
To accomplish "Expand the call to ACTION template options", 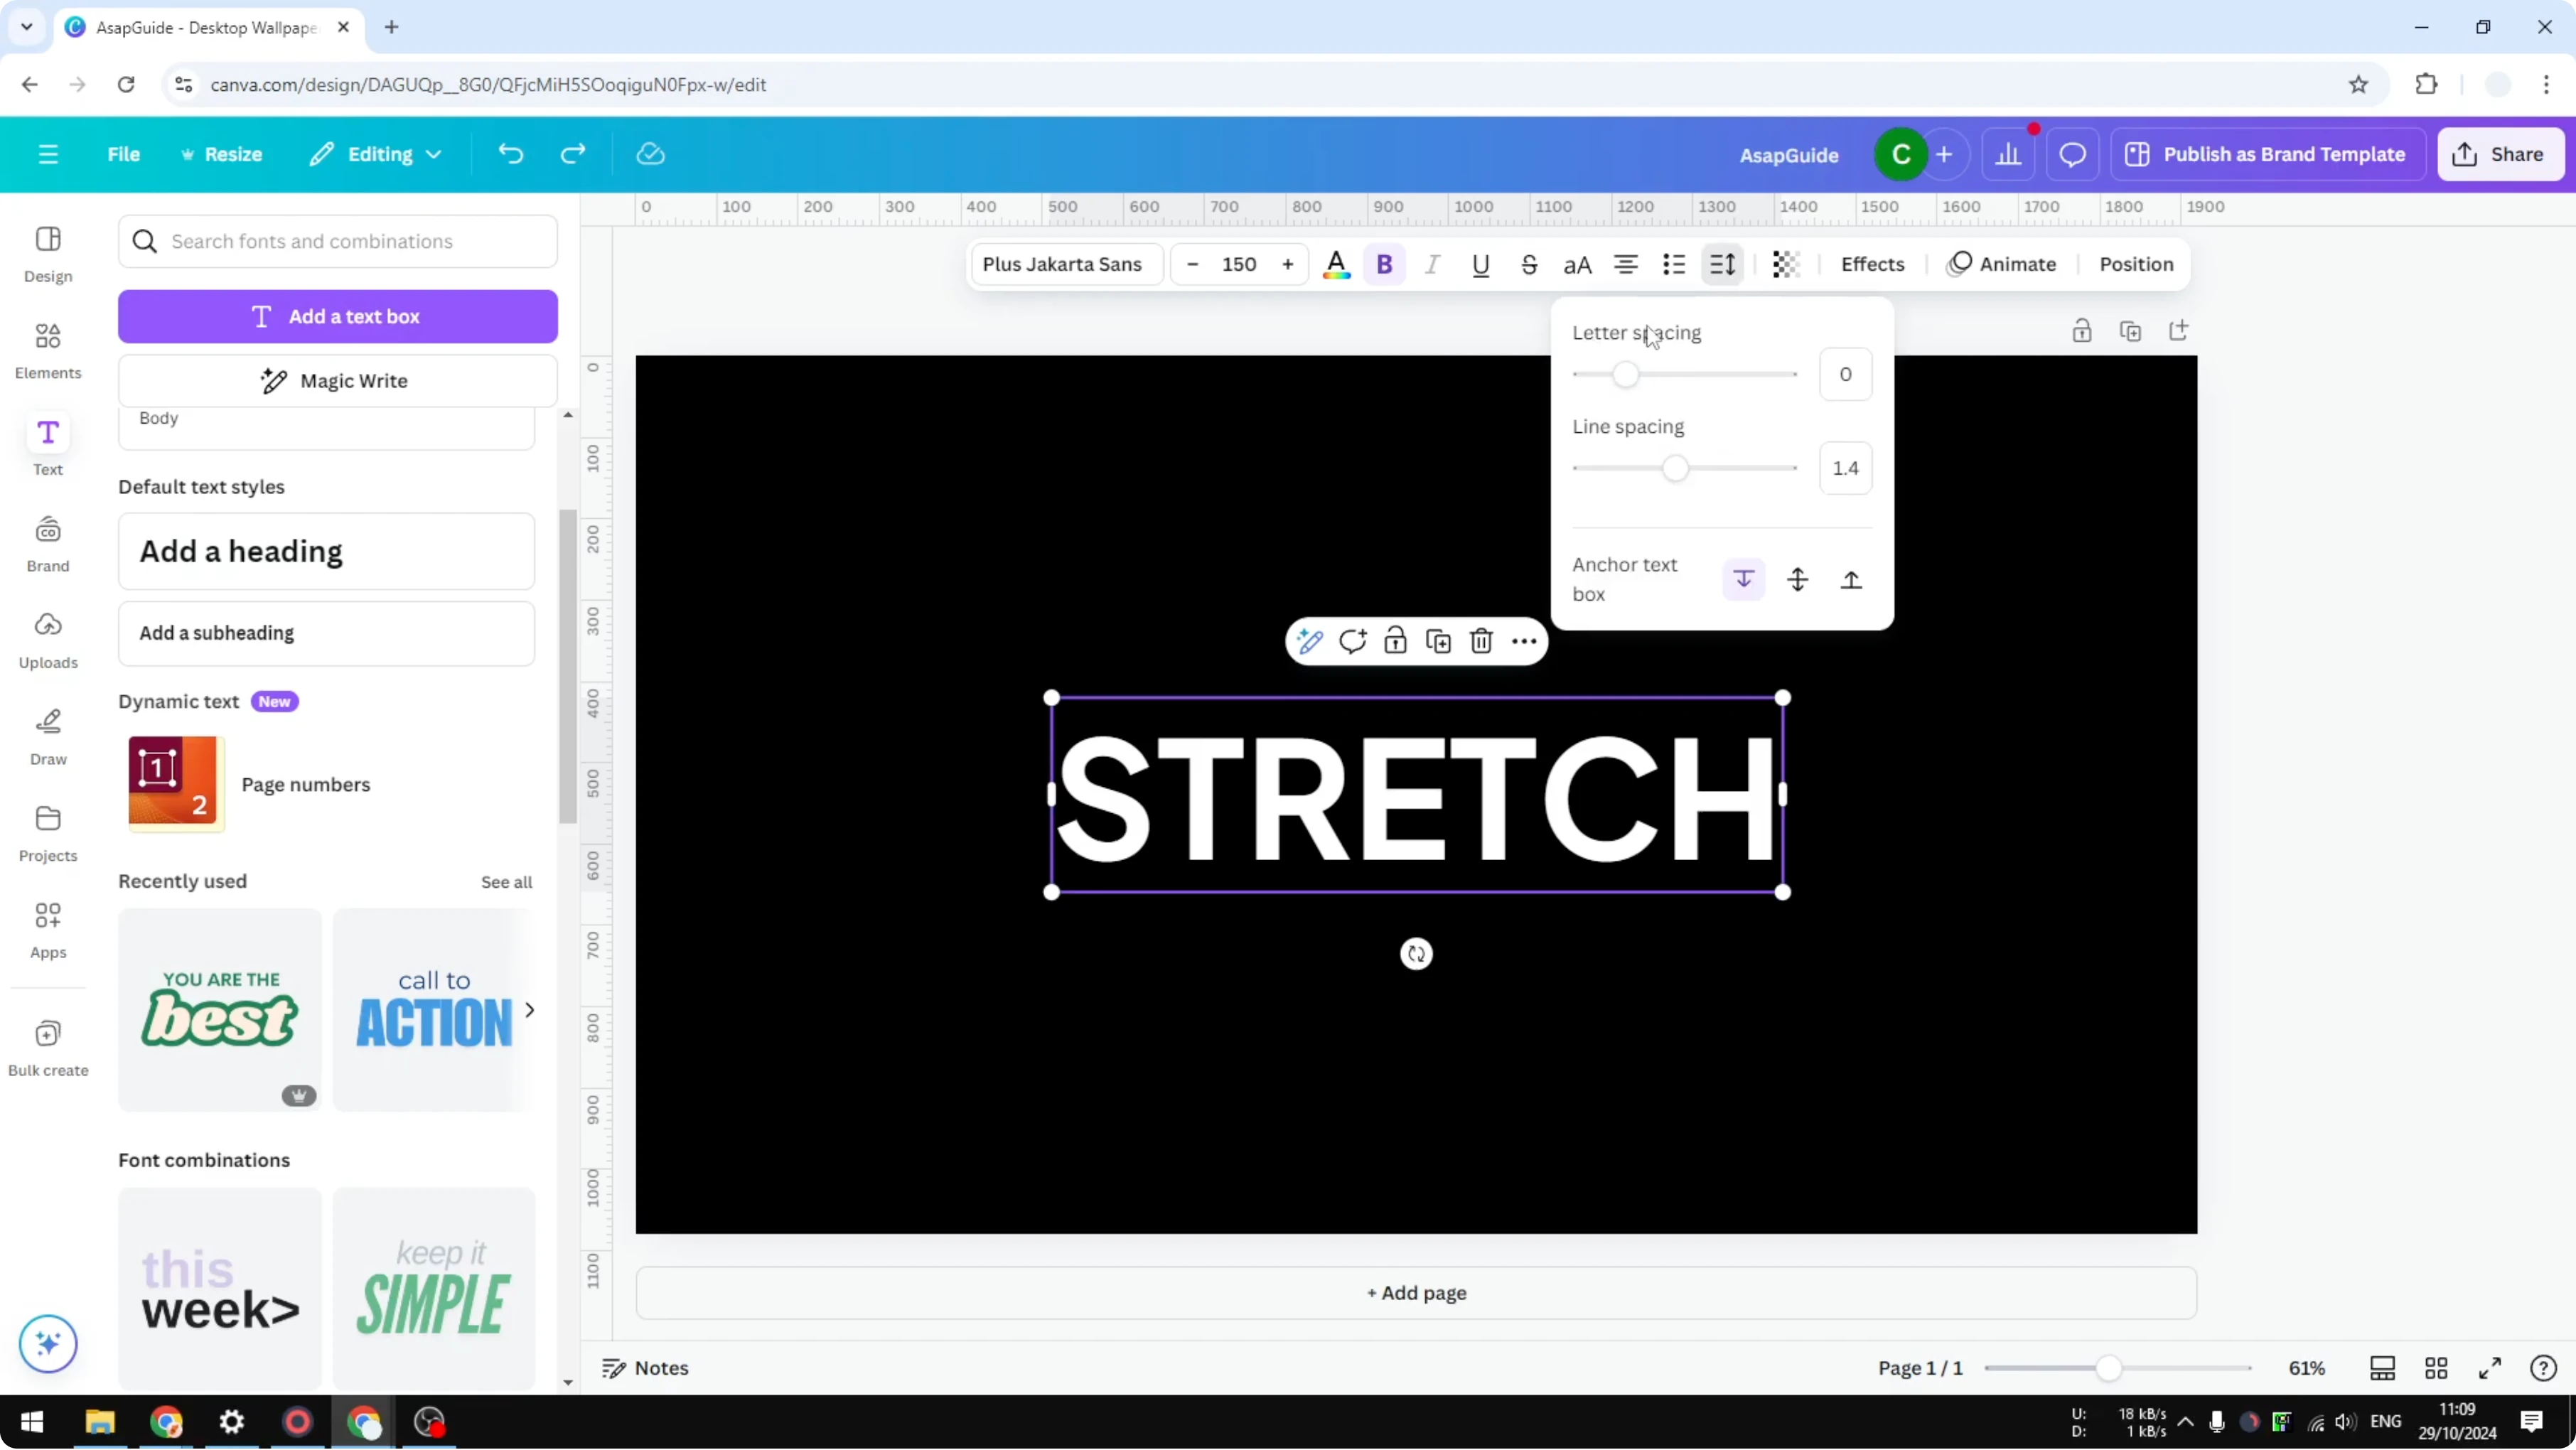I will (x=530, y=1010).
